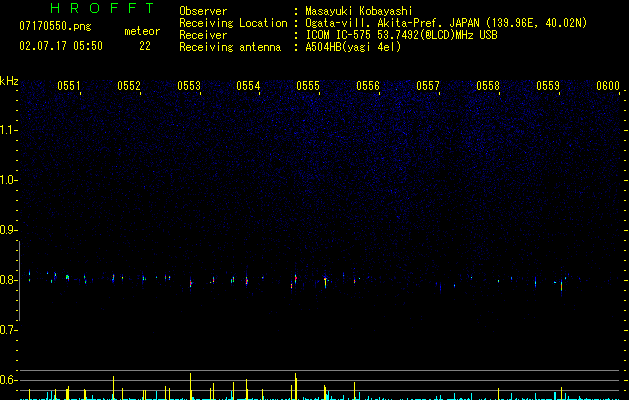This screenshot has width=629, height=400.
Task: Click the gray frequency range bar on left axis
Action: tap(19, 281)
